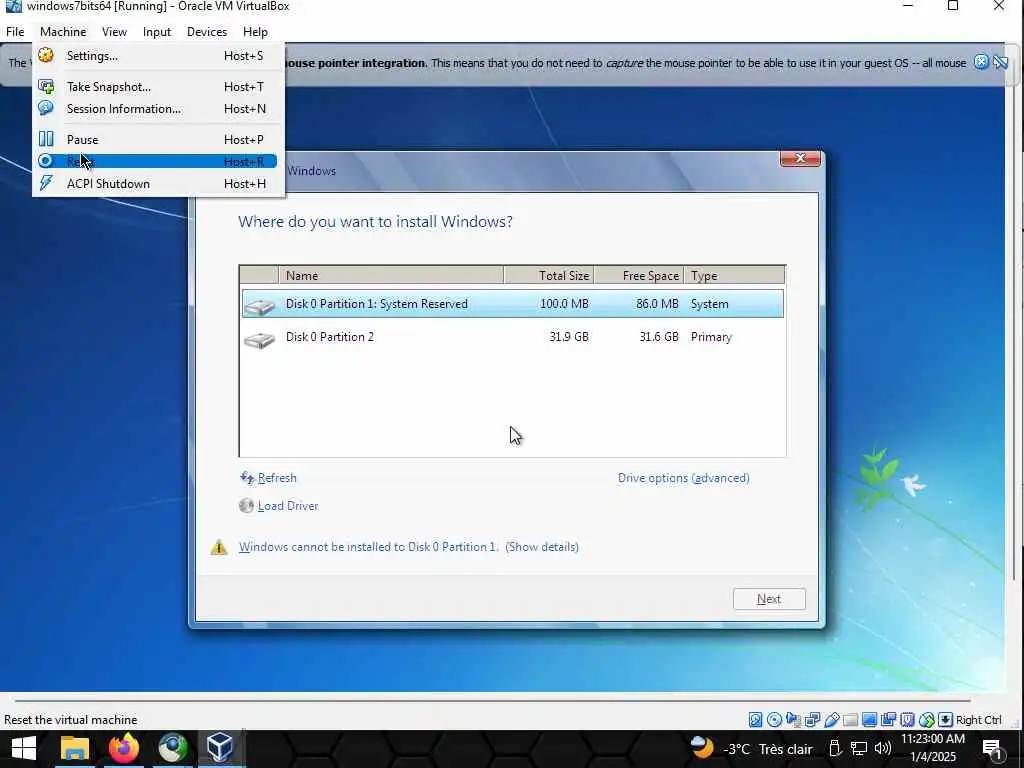Screen dimensions: 1024x768
Task: Choose Take Snapshot... menu entry
Action: click(157, 86)
